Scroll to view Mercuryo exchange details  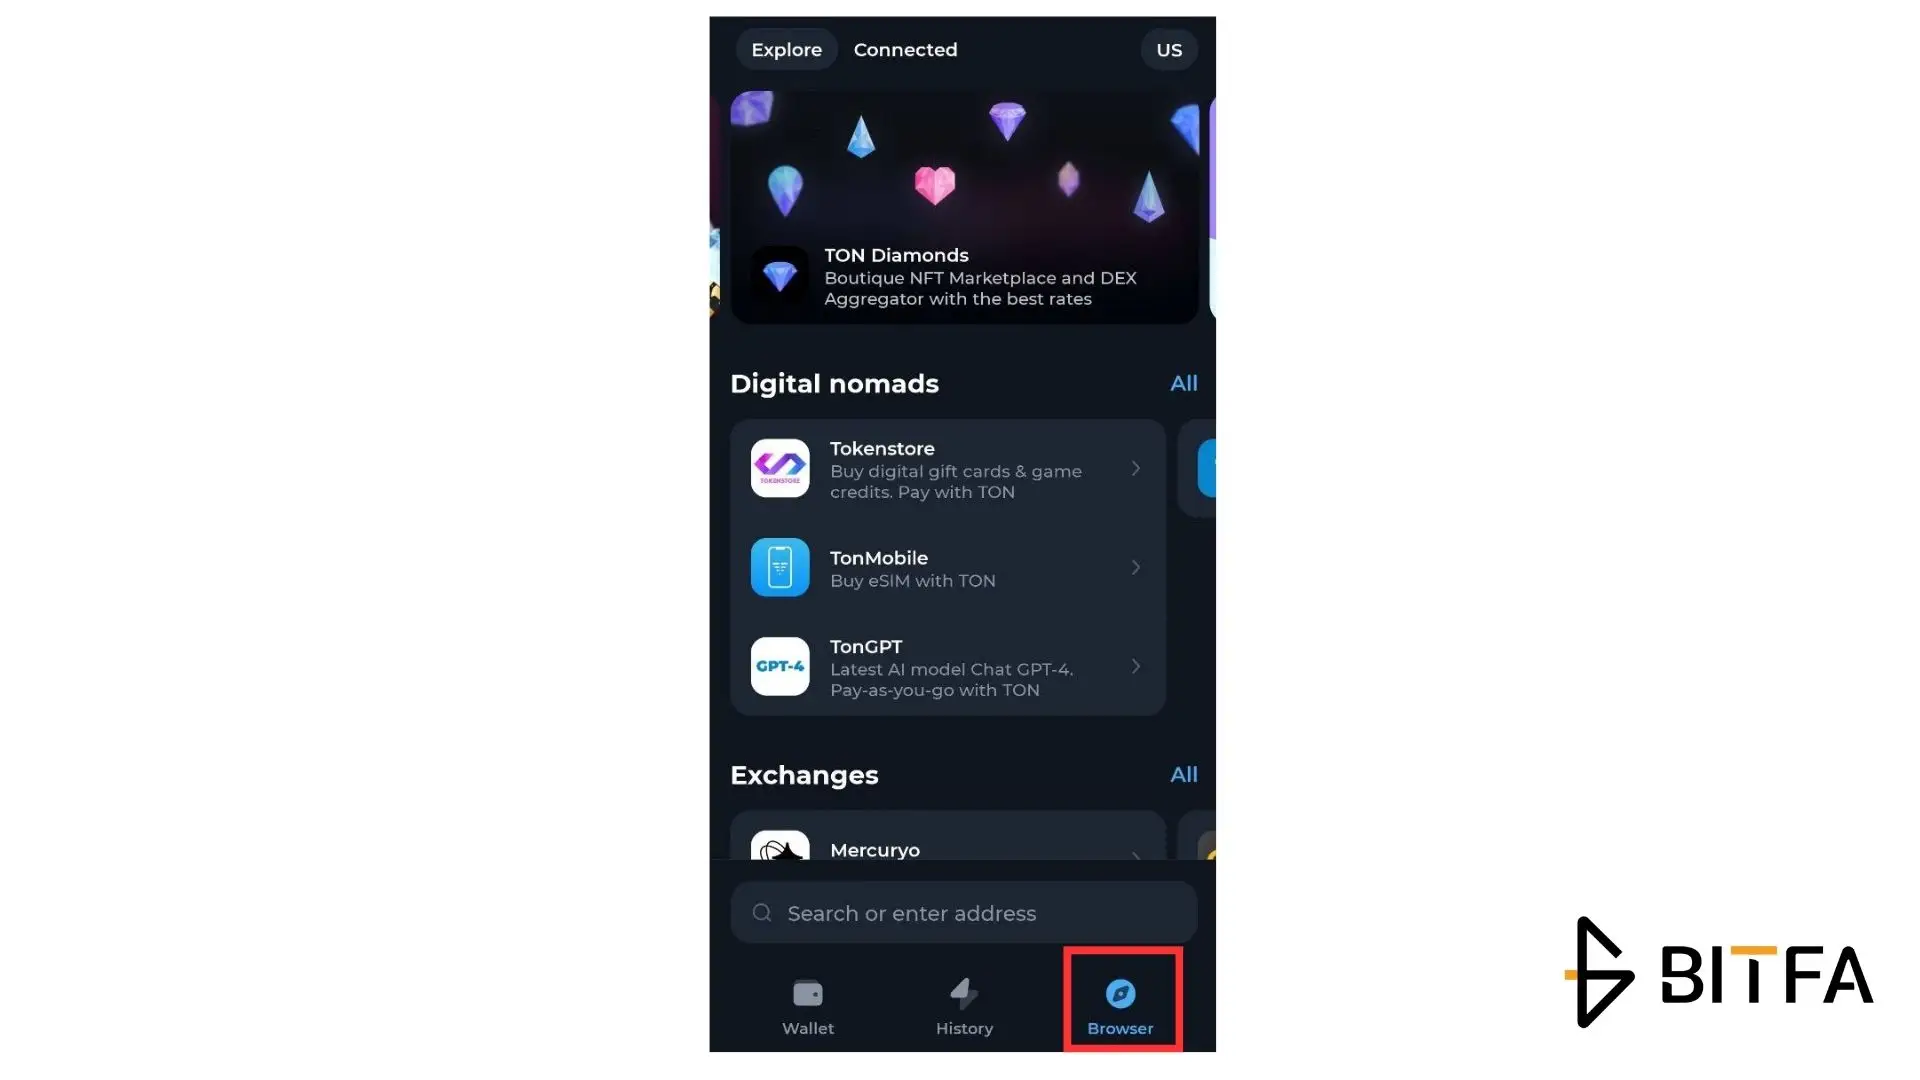[x=944, y=848]
